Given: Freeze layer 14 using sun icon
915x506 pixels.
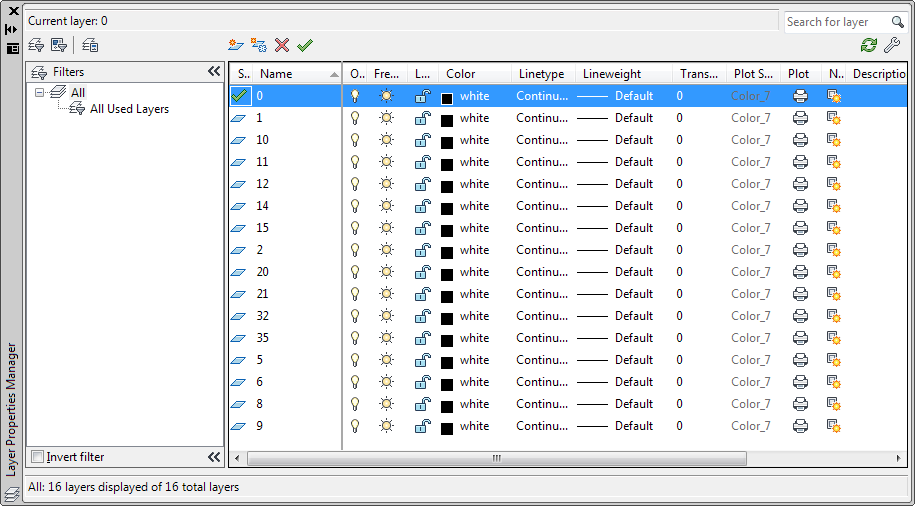Looking at the screenshot, I should (386, 206).
